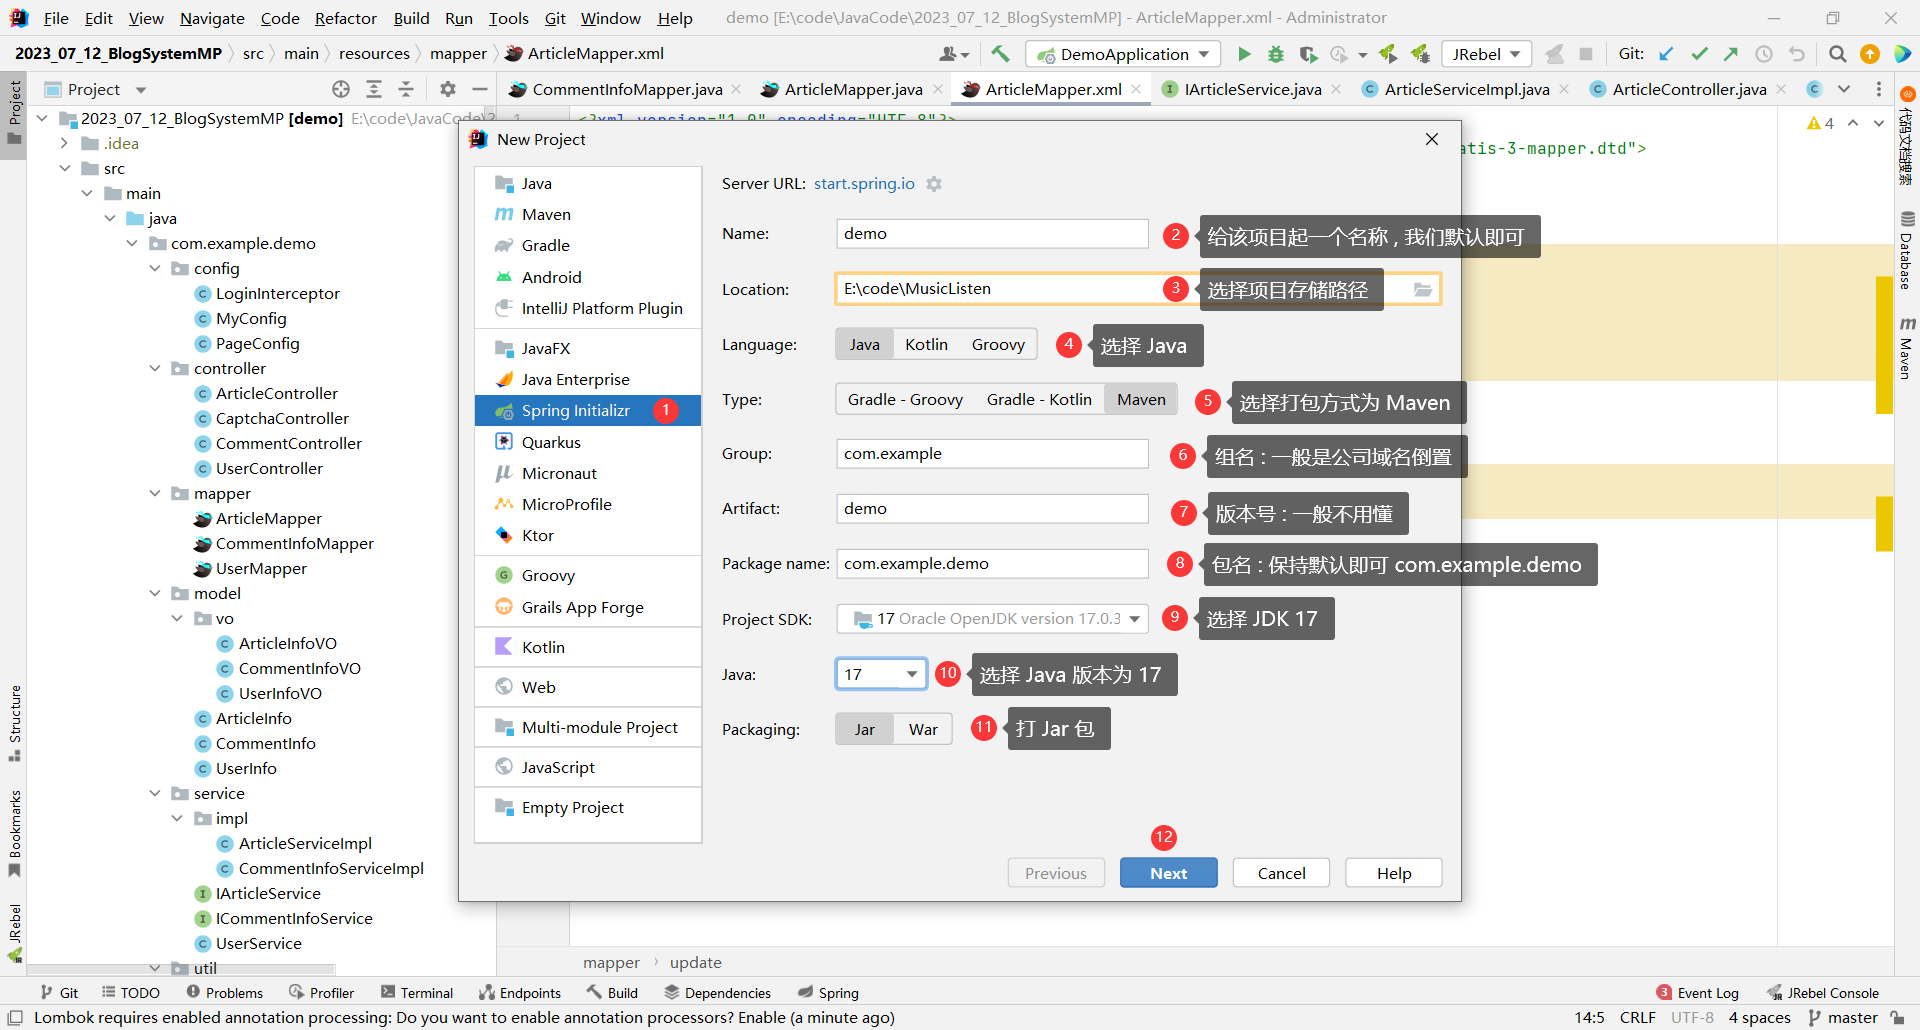Screen dimensions: 1920x1030
Task: Browse for Location folder icon
Action: click(x=1423, y=289)
